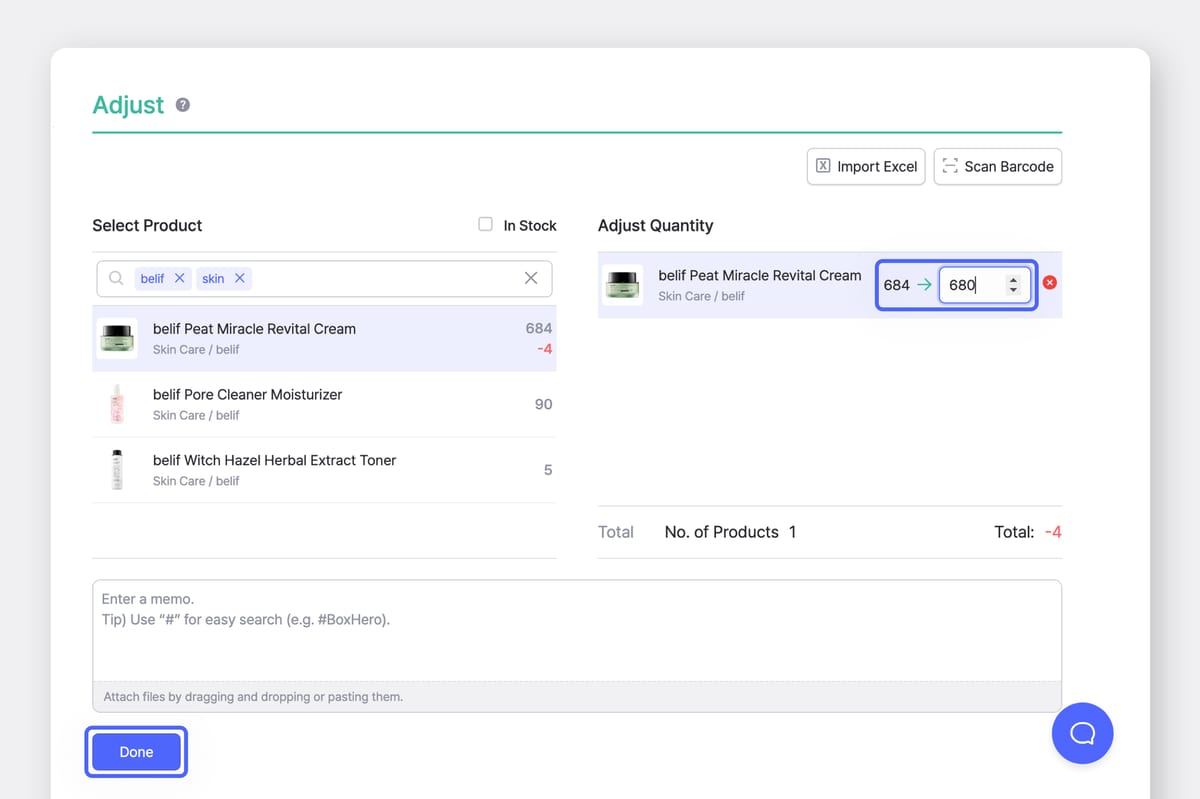Remove Peat Miracle Revital Cream from Adjust Quantity
Image resolution: width=1200 pixels, height=799 pixels.
pyautogui.click(x=1050, y=283)
